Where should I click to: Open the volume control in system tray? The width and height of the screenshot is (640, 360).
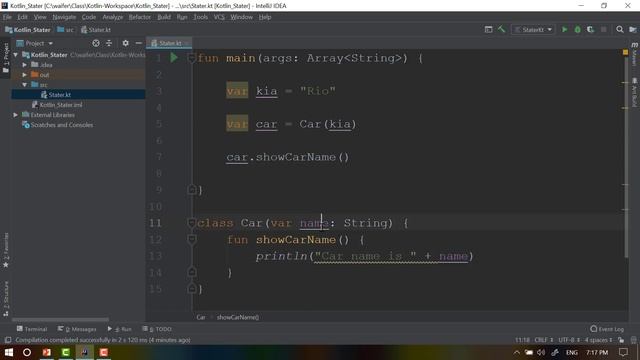tap(541, 352)
